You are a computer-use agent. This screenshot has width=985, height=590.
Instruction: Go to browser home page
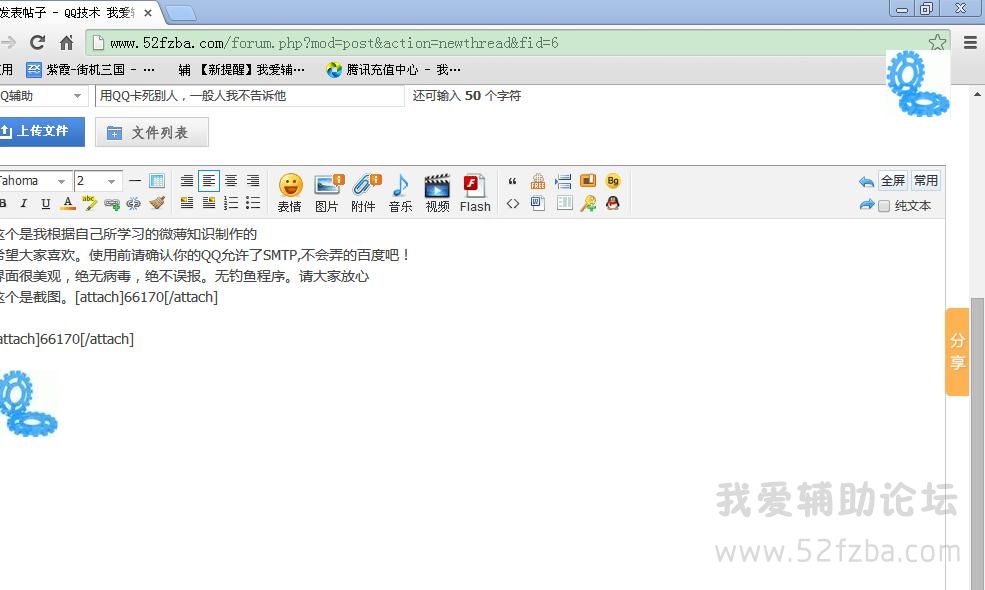[67, 43]
